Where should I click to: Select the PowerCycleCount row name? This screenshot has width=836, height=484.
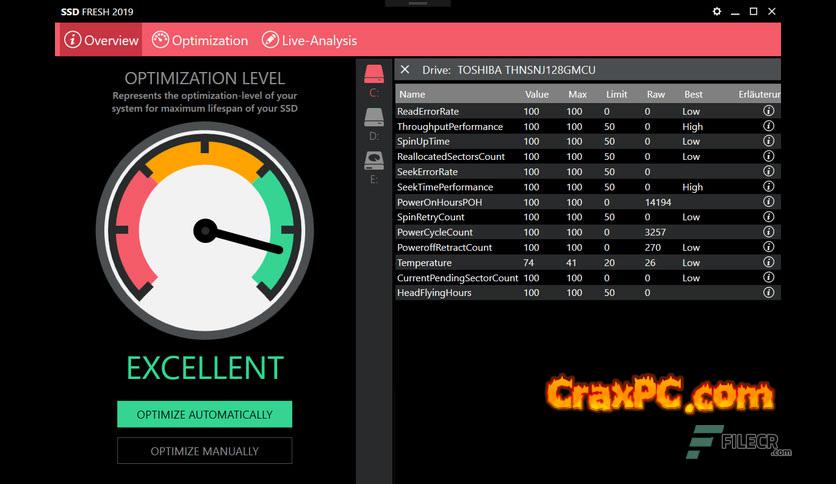[x=435, y=232]
